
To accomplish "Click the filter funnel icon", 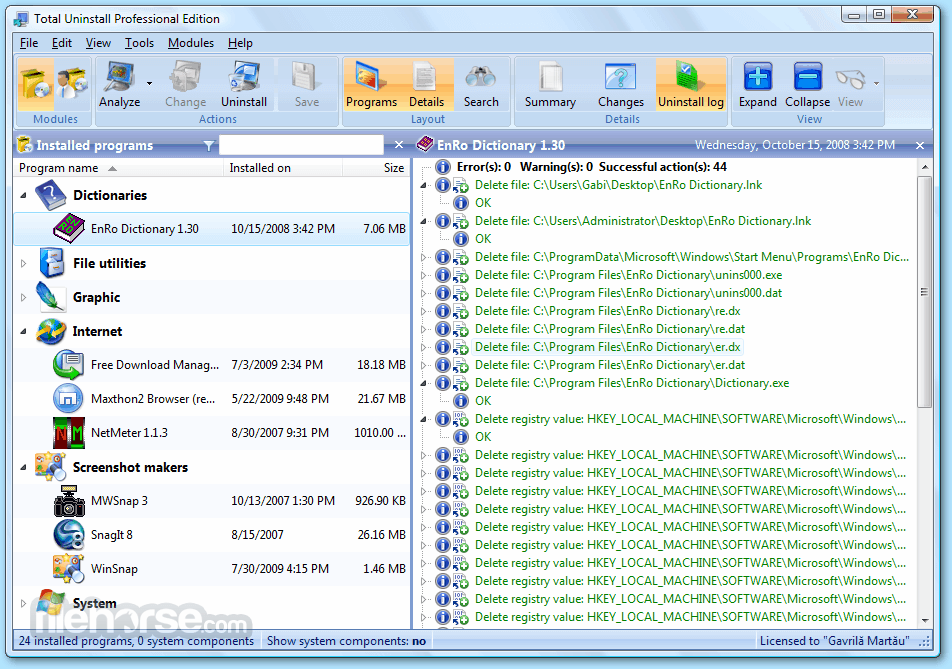I will 209,146.
